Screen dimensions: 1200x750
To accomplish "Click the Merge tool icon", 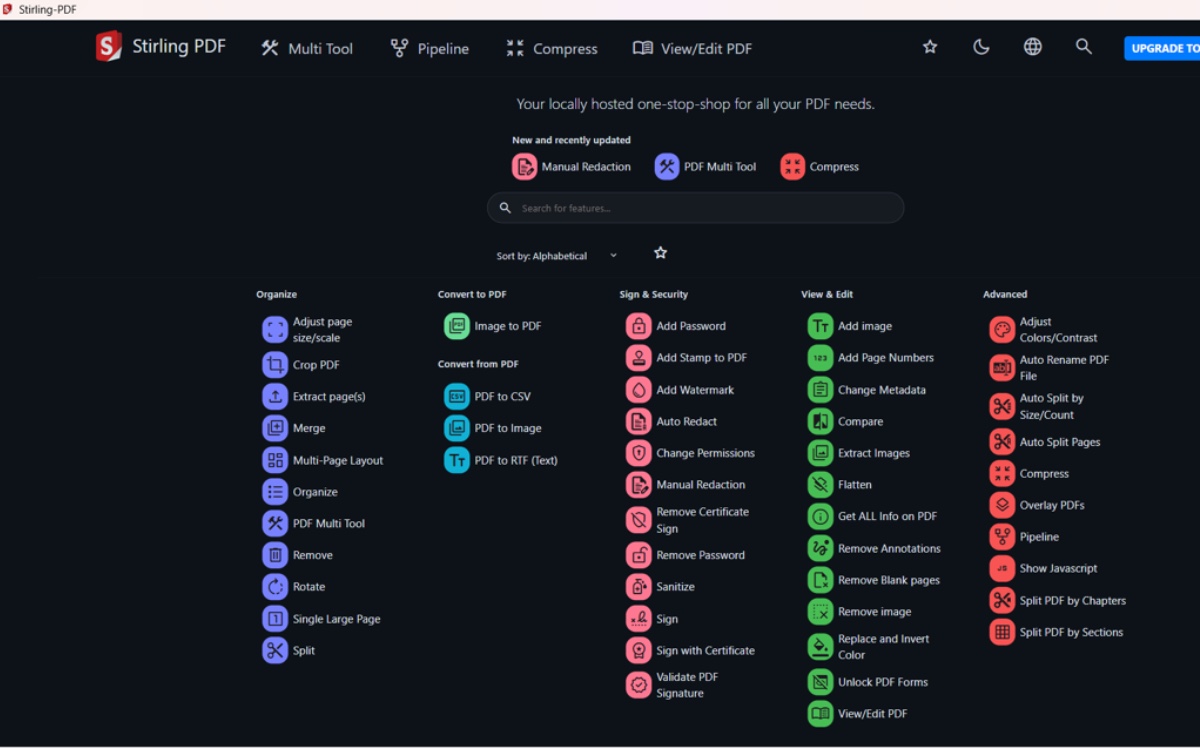I will coord(275,428).
